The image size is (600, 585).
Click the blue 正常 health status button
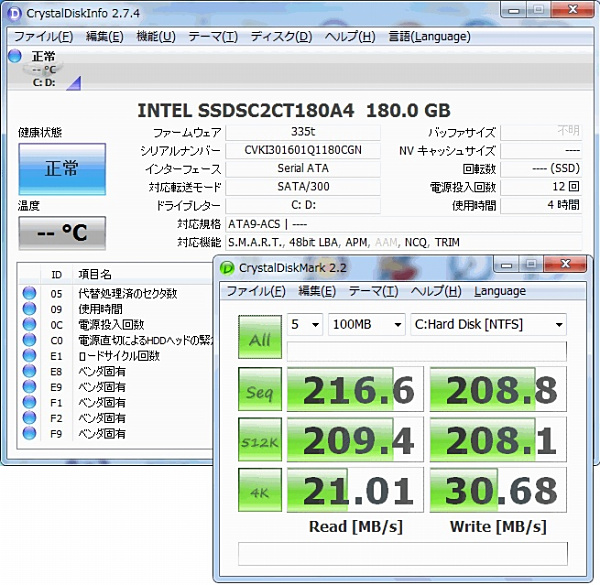coord(62,169)
